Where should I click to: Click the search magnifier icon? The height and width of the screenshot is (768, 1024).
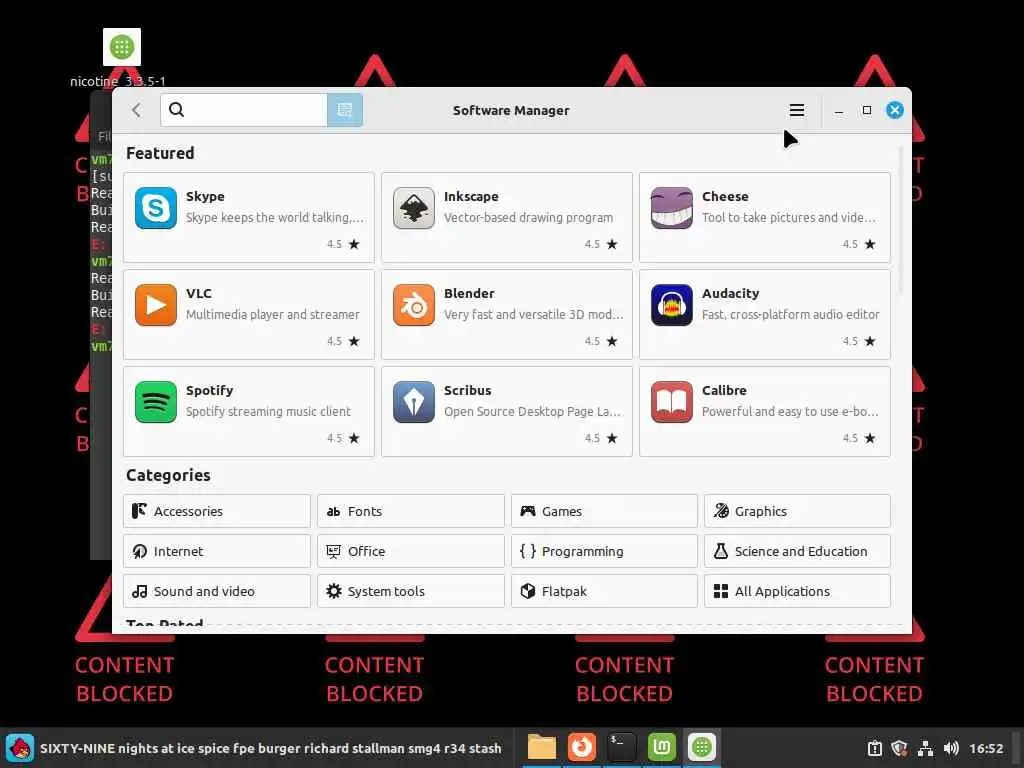[176, 109]
